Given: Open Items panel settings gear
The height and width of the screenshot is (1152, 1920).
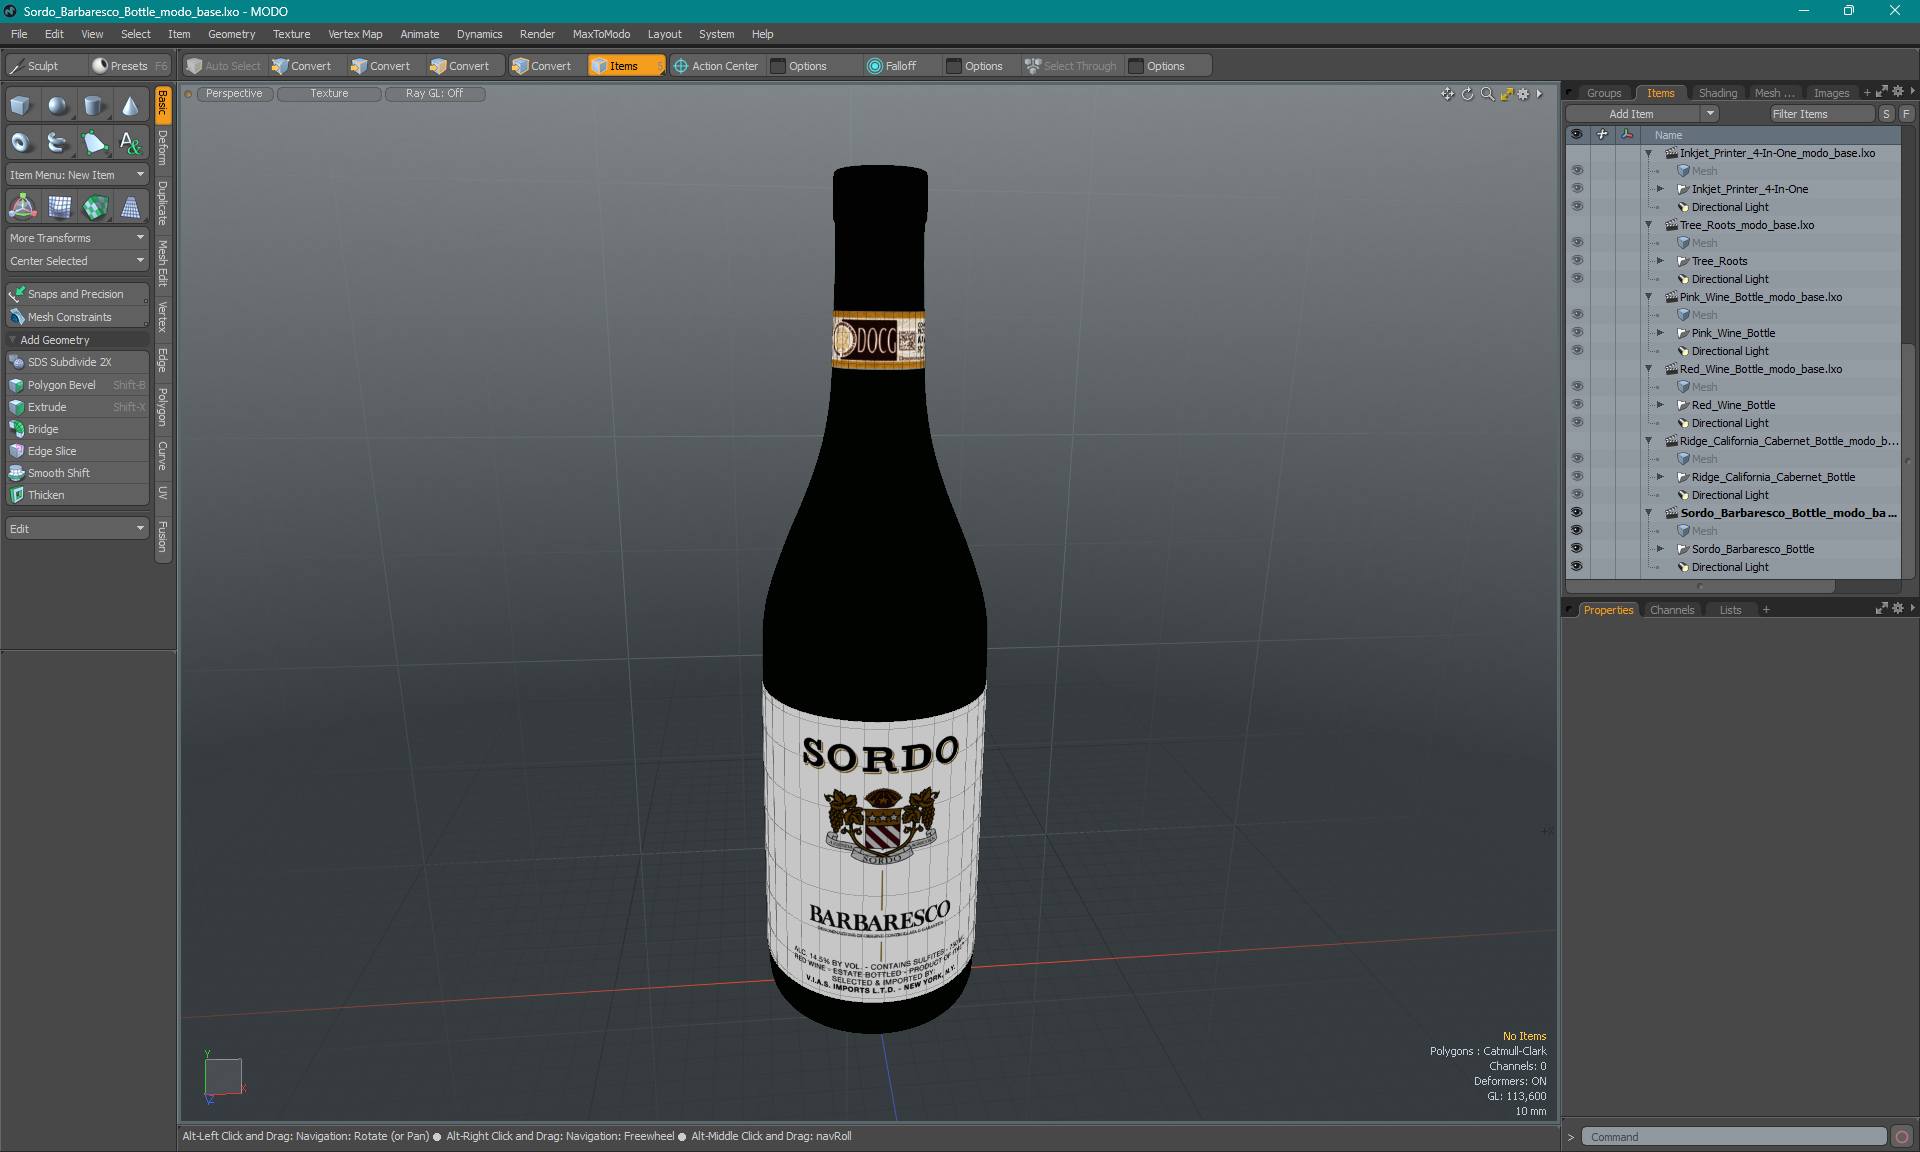Looking at the screenshot, I should [x=1898, y=92].
